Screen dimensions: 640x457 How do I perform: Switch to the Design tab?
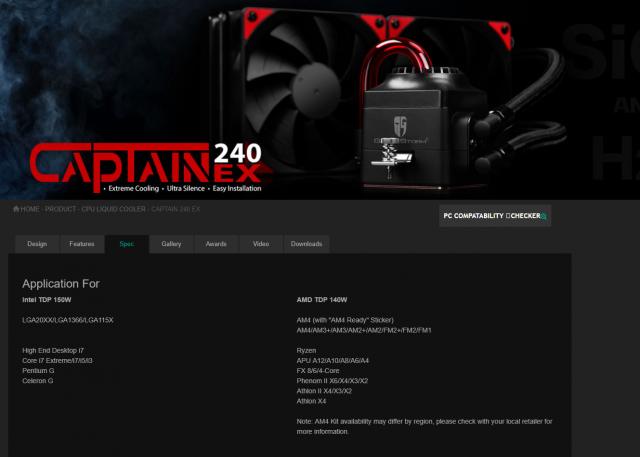pyautogui.click(x=37, y=244)
